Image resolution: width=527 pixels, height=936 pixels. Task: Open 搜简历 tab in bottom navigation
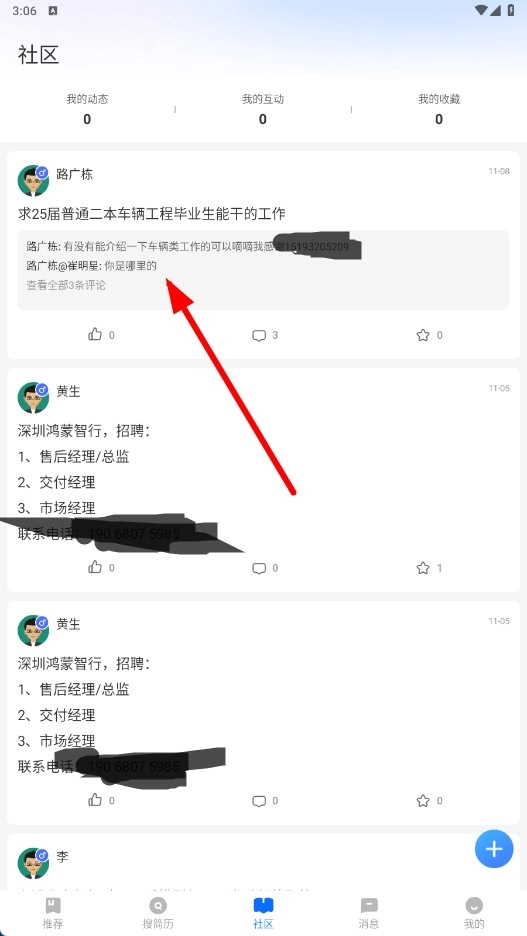(x=158, y=913)
